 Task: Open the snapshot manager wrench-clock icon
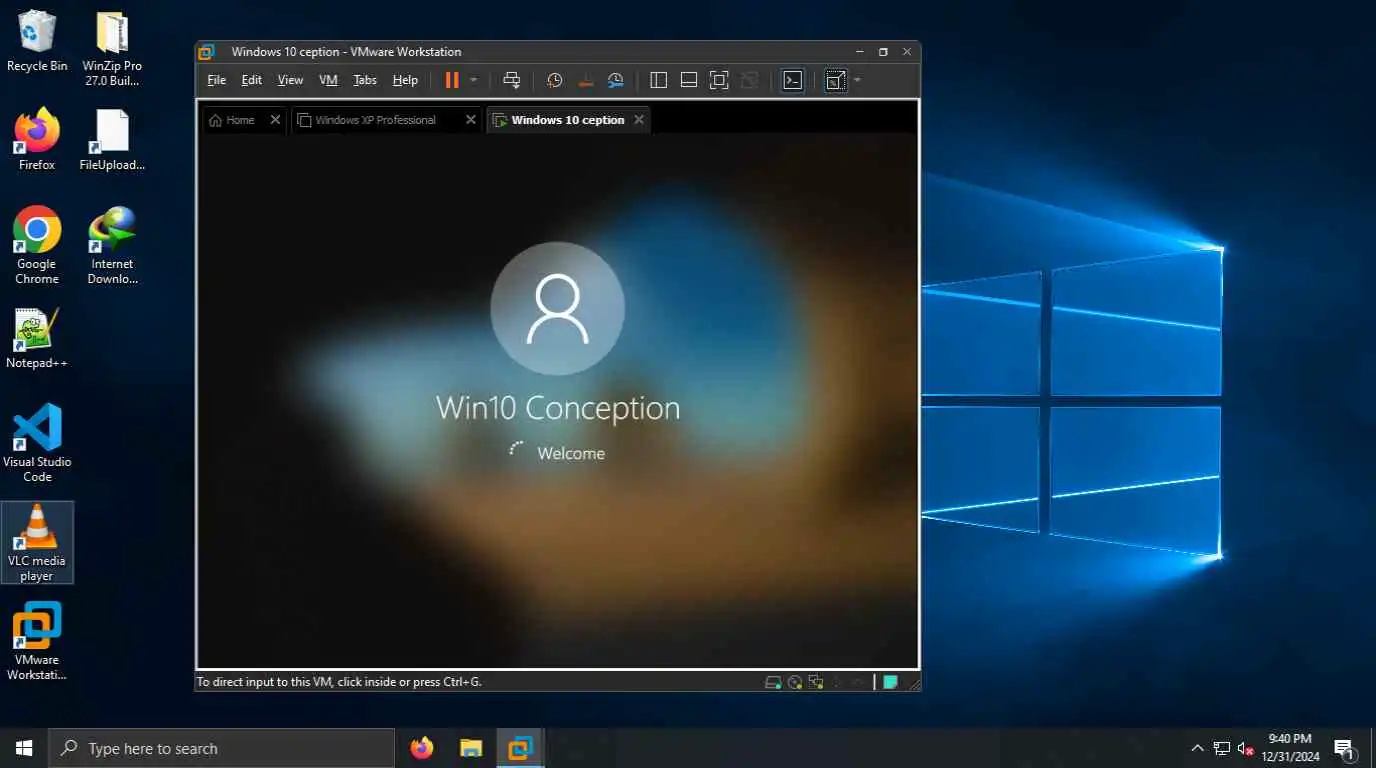click(x=616, y=80)
